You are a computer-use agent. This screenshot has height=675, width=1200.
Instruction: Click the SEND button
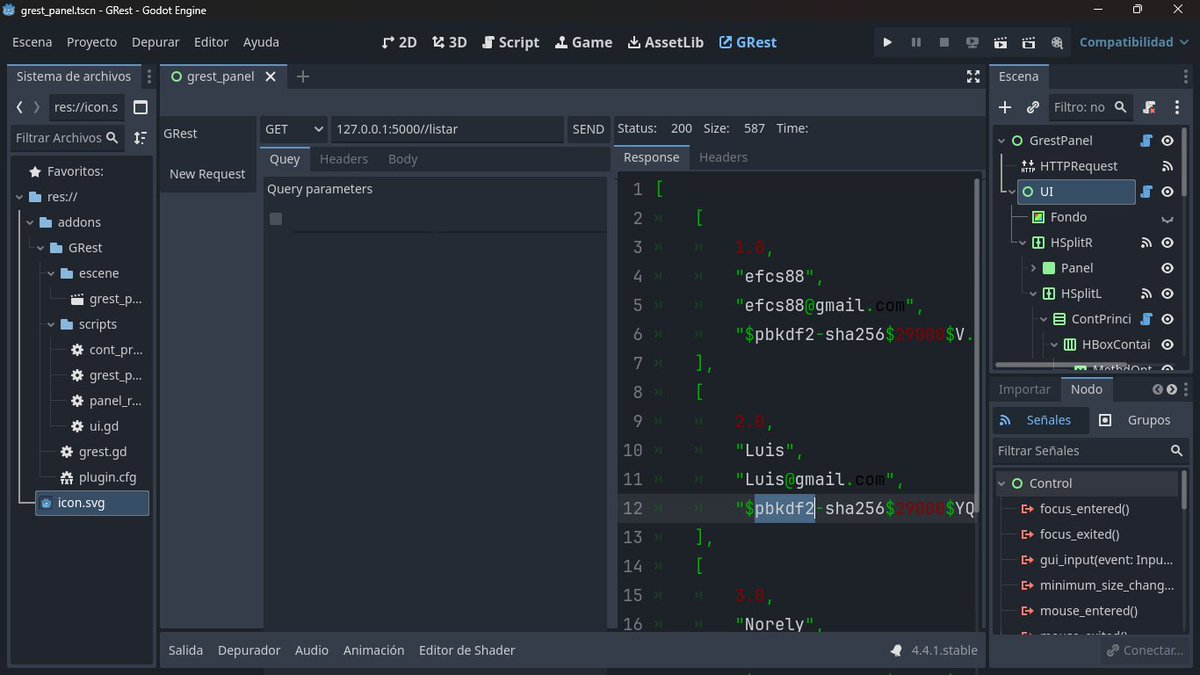point(588,129)
